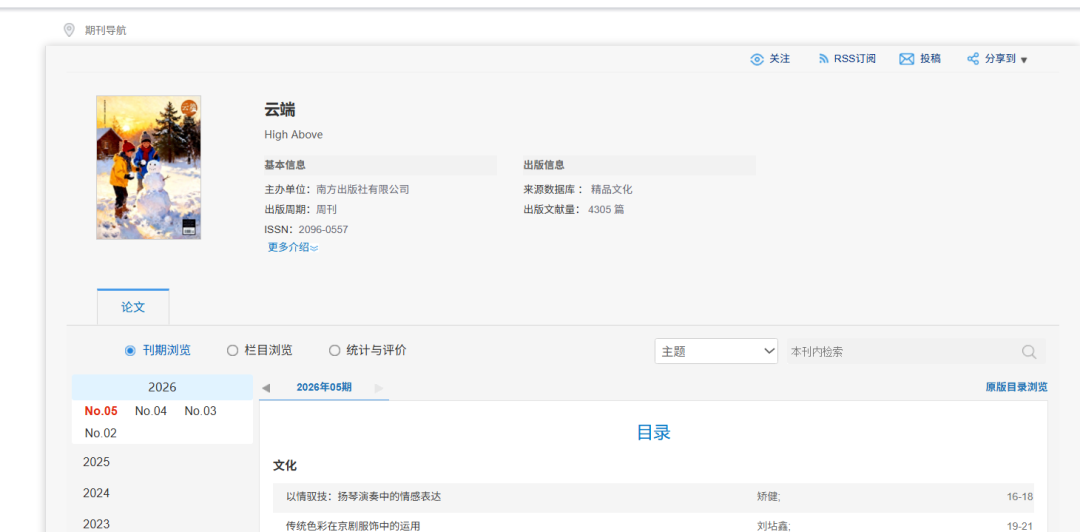Click the 云端 journal cover thumbnail
1080x532 pixels.
(x=149, y=167)
